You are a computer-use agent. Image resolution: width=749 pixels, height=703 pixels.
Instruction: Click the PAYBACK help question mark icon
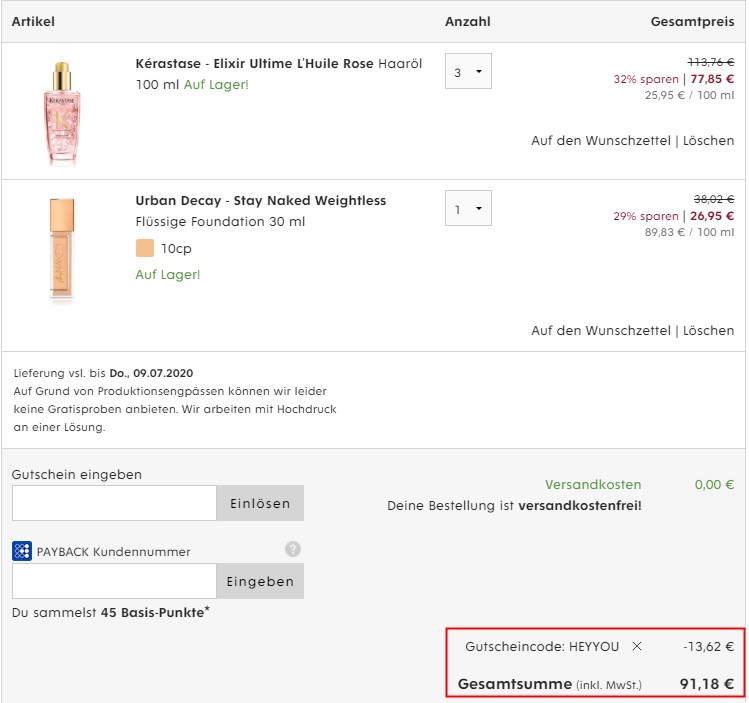pyautogui.click(x=293, y=549)
